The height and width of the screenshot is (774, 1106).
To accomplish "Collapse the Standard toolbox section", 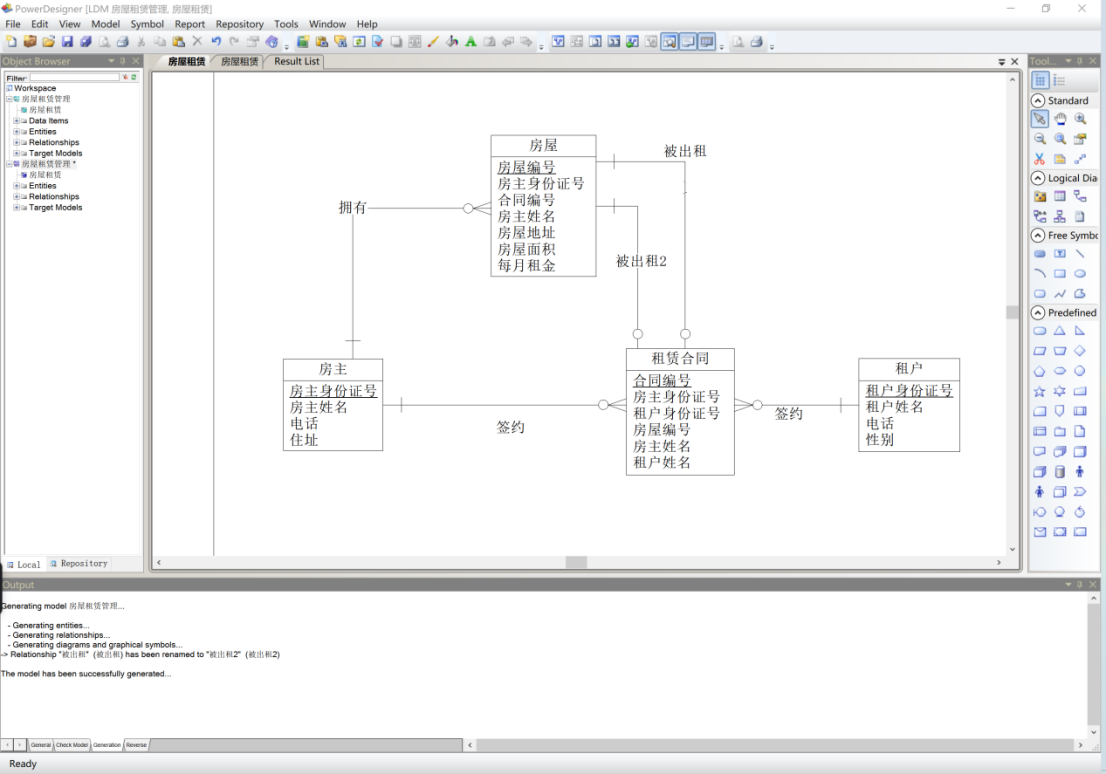I will (1038, 100).
